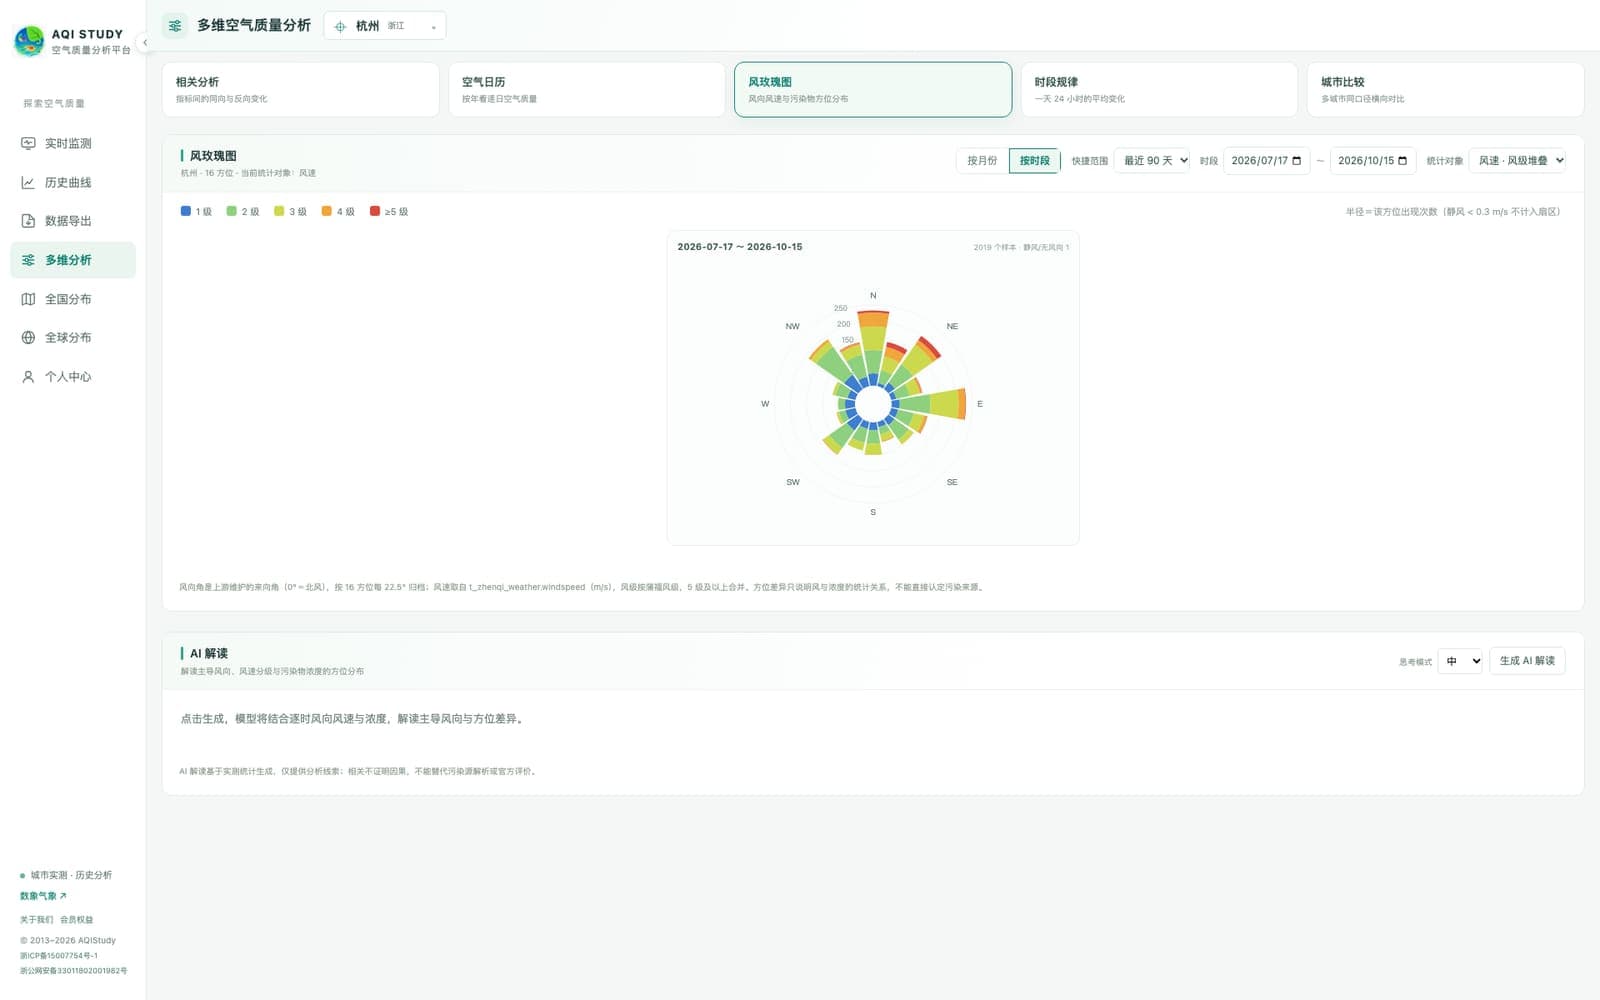Screen dimensions: 1600x1000
Task: Open the 数象气象 external link
Action: (43, 896)
